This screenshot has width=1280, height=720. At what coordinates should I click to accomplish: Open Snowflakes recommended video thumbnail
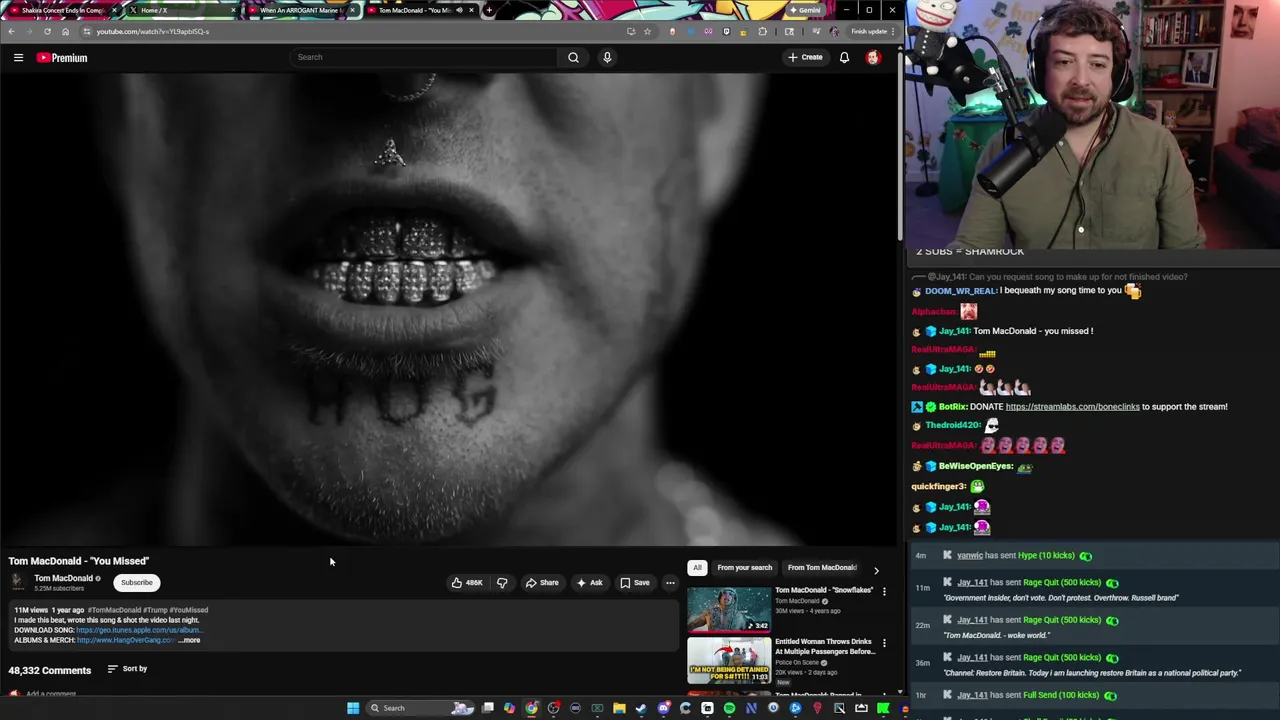tap(729, 609)
